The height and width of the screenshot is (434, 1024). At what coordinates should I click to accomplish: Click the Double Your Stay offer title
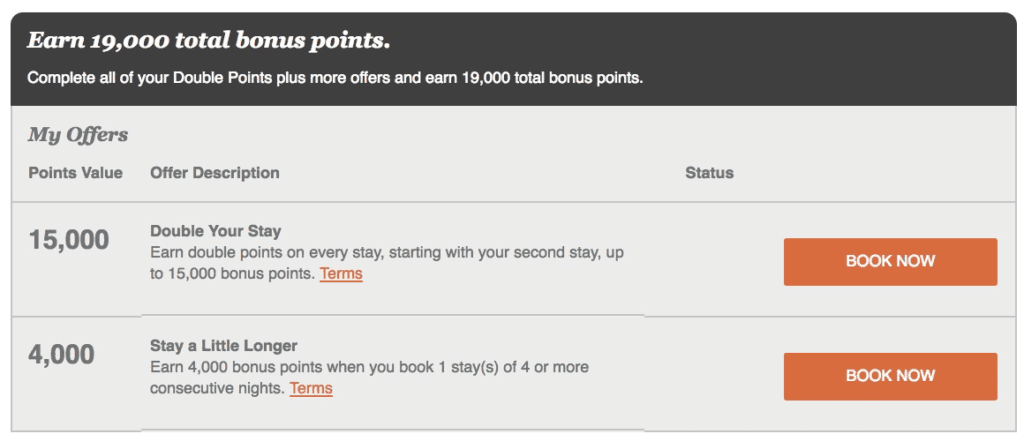[215, 232]
